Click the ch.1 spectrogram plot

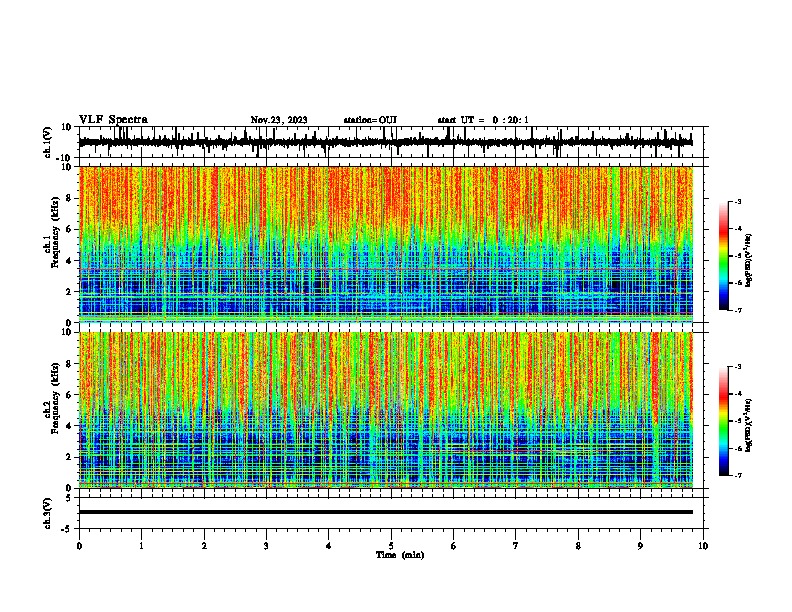[x=386, y=244]
